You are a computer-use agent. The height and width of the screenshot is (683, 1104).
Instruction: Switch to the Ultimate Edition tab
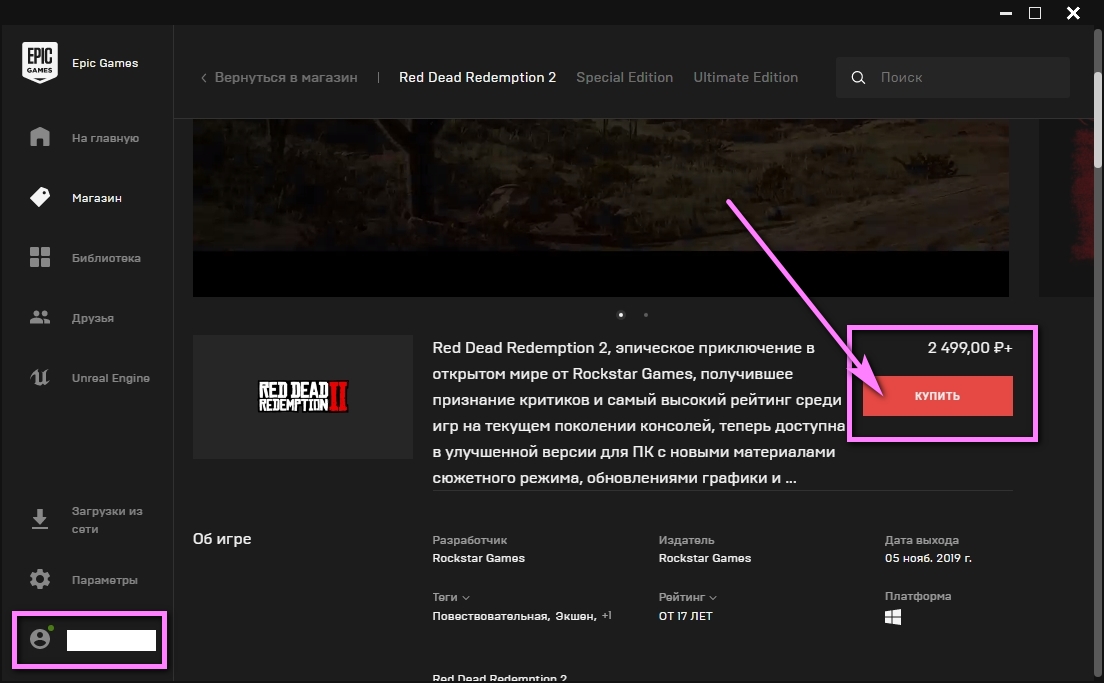point(745,78)
